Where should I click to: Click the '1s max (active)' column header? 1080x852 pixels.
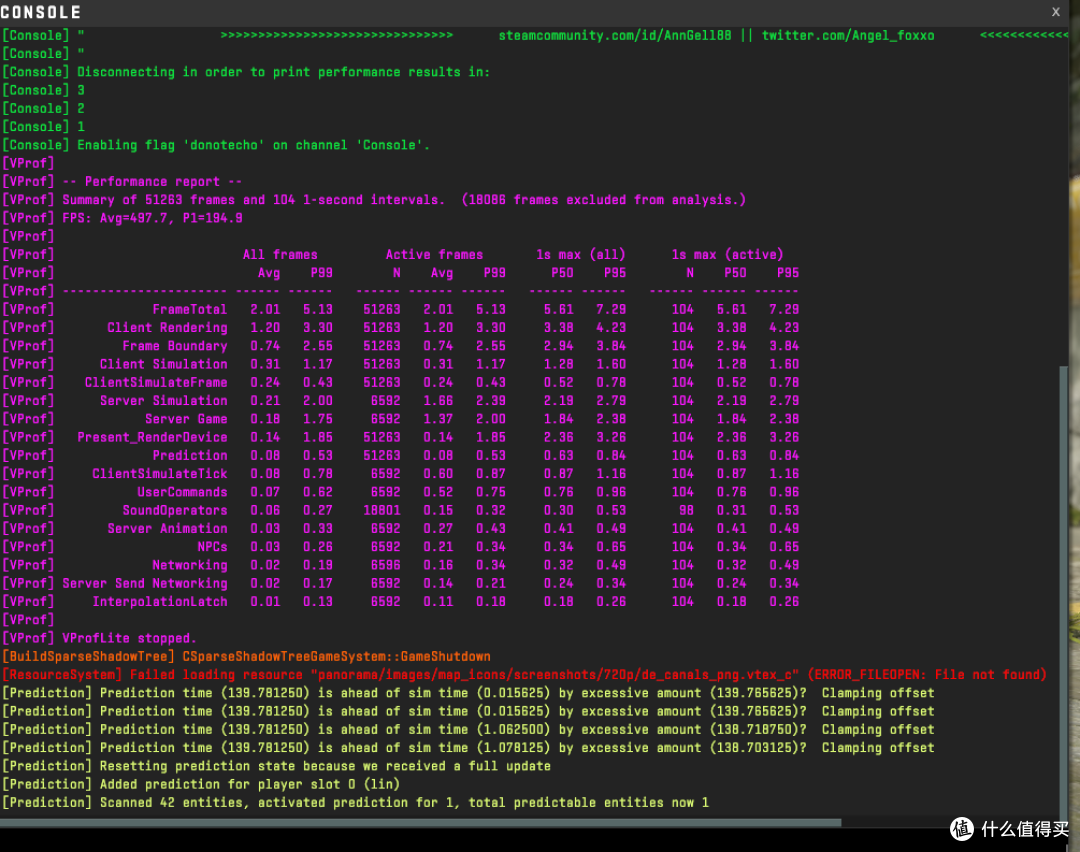click(727, 254)
